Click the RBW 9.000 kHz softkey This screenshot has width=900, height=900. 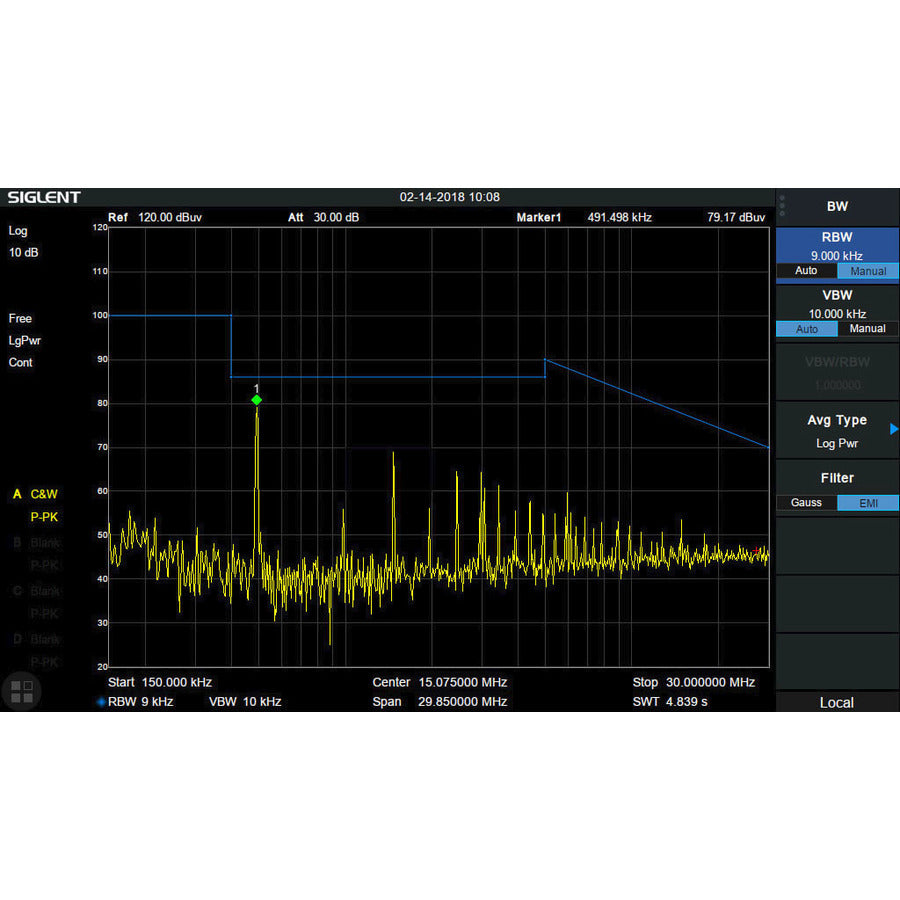click(x=836, y=247)
